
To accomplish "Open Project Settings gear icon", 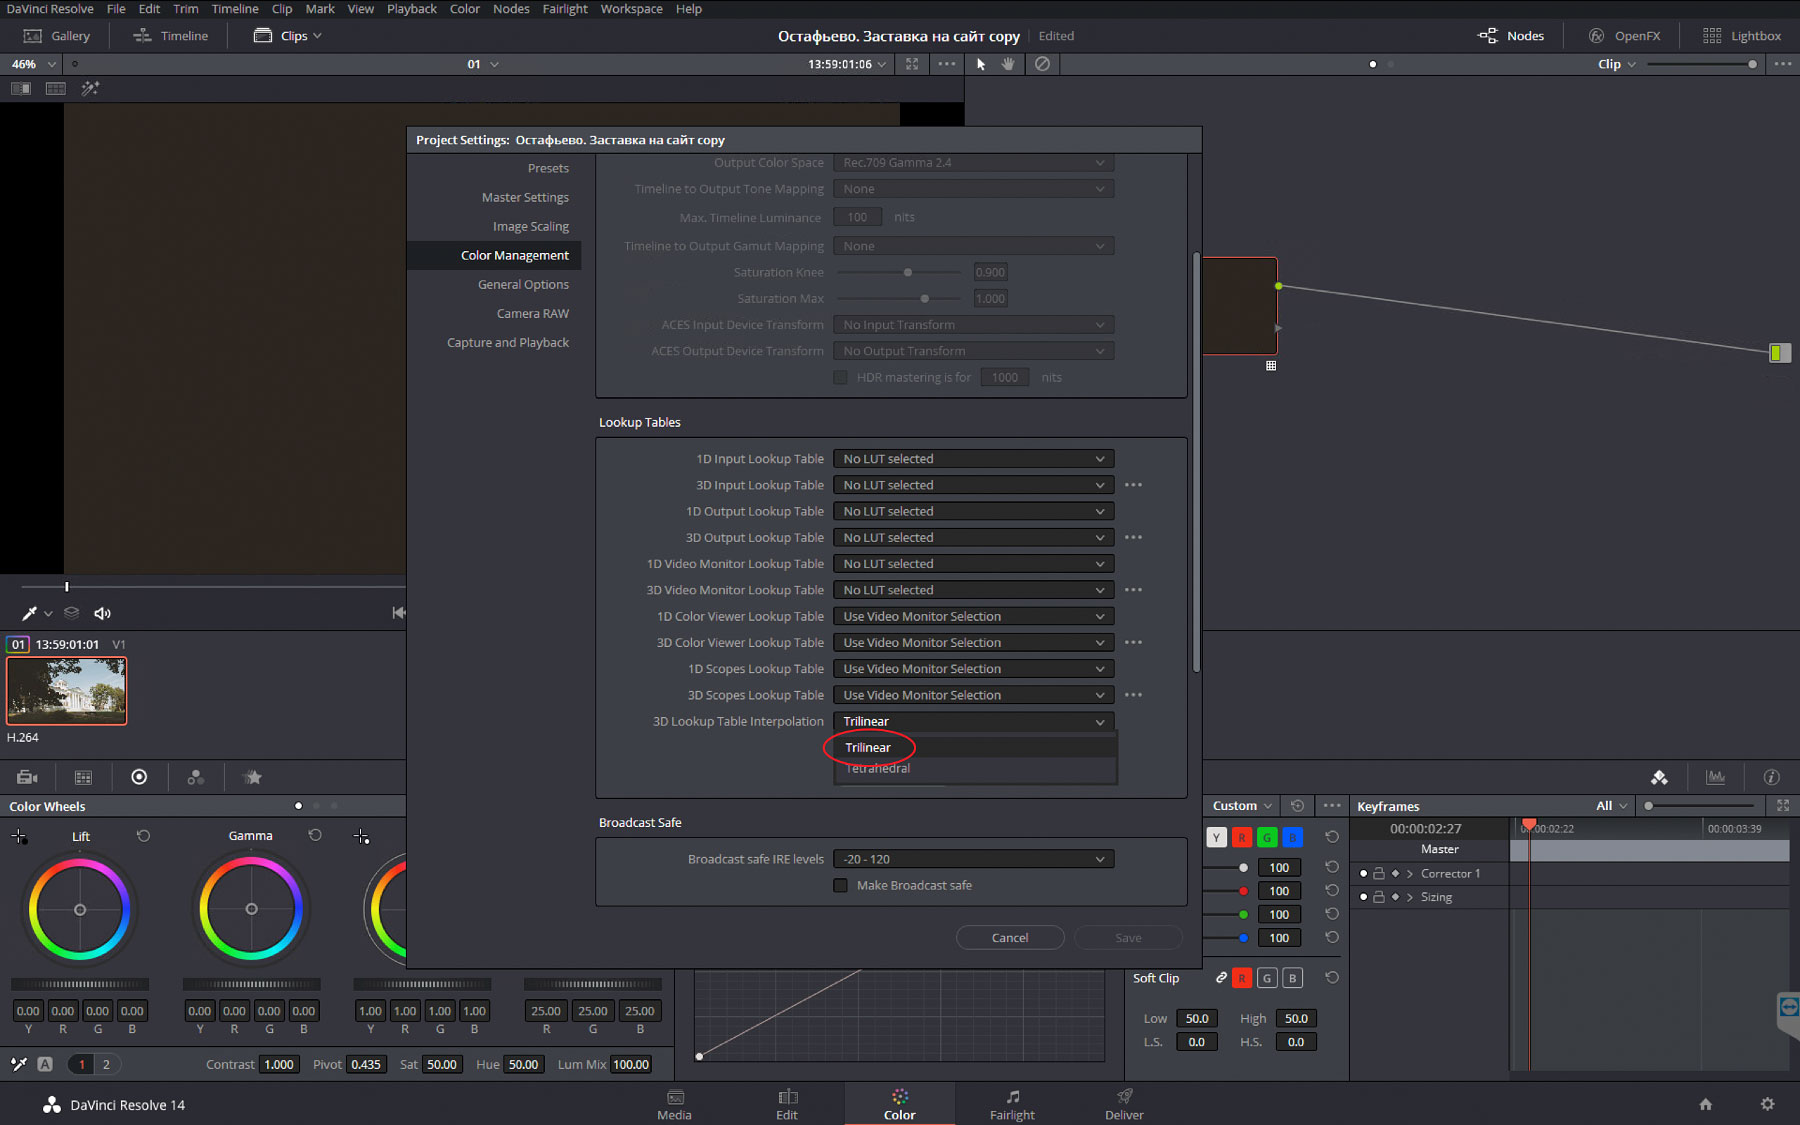I will pyautogui.click(x=1767, y=1104).
